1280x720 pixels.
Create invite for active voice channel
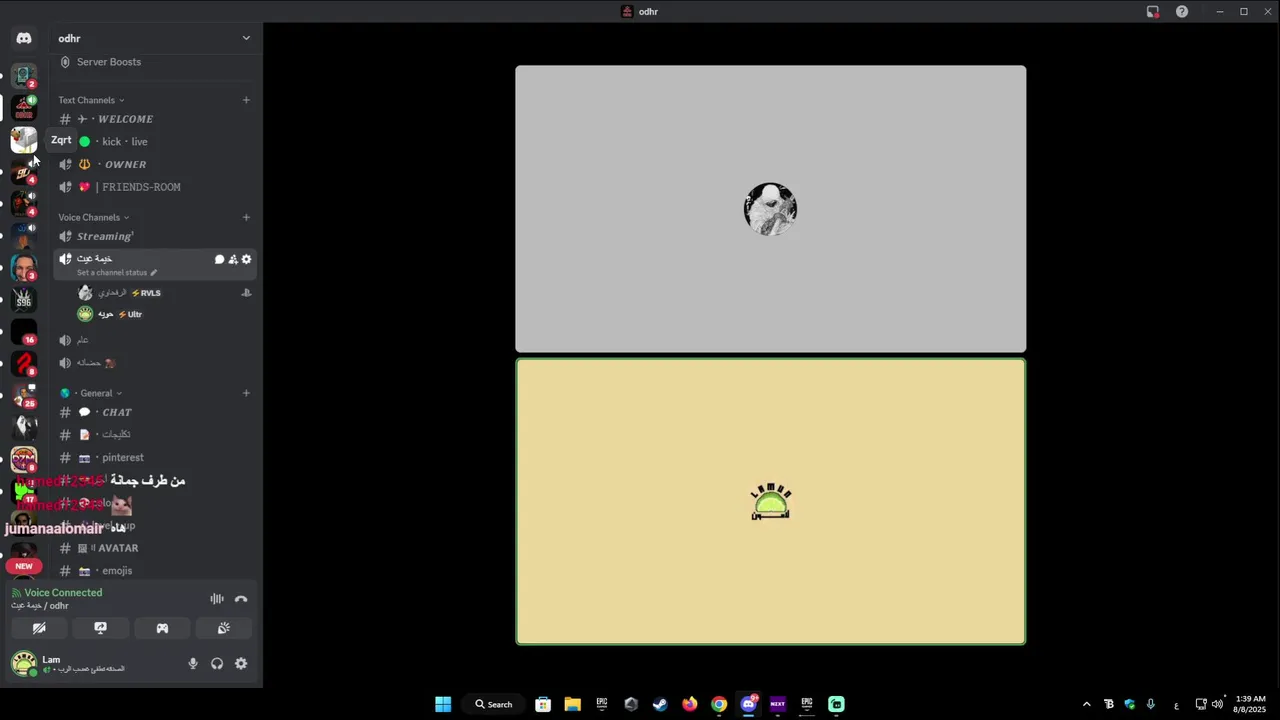[233, 259]
